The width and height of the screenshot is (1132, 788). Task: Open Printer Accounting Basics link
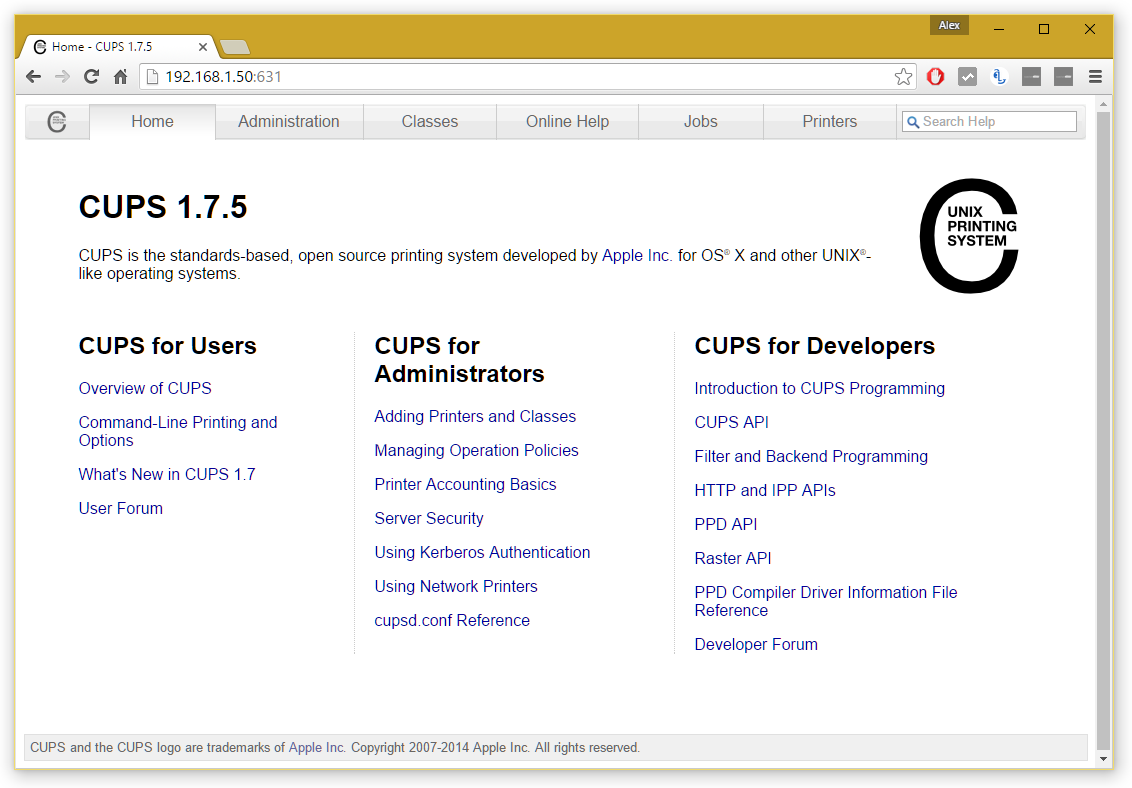[x=466, y=484]
